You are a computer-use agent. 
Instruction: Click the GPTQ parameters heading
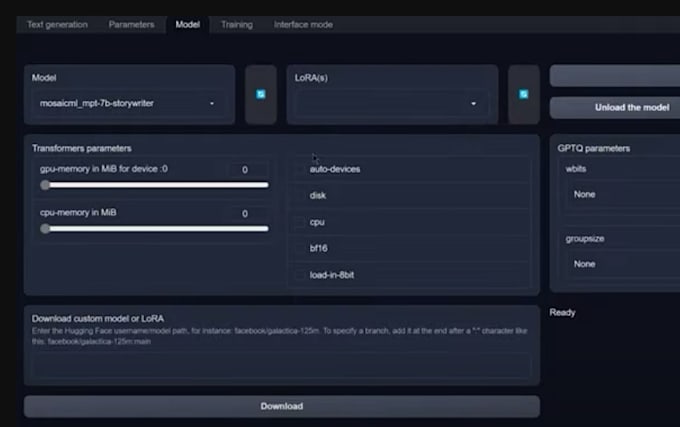point(594,148)
